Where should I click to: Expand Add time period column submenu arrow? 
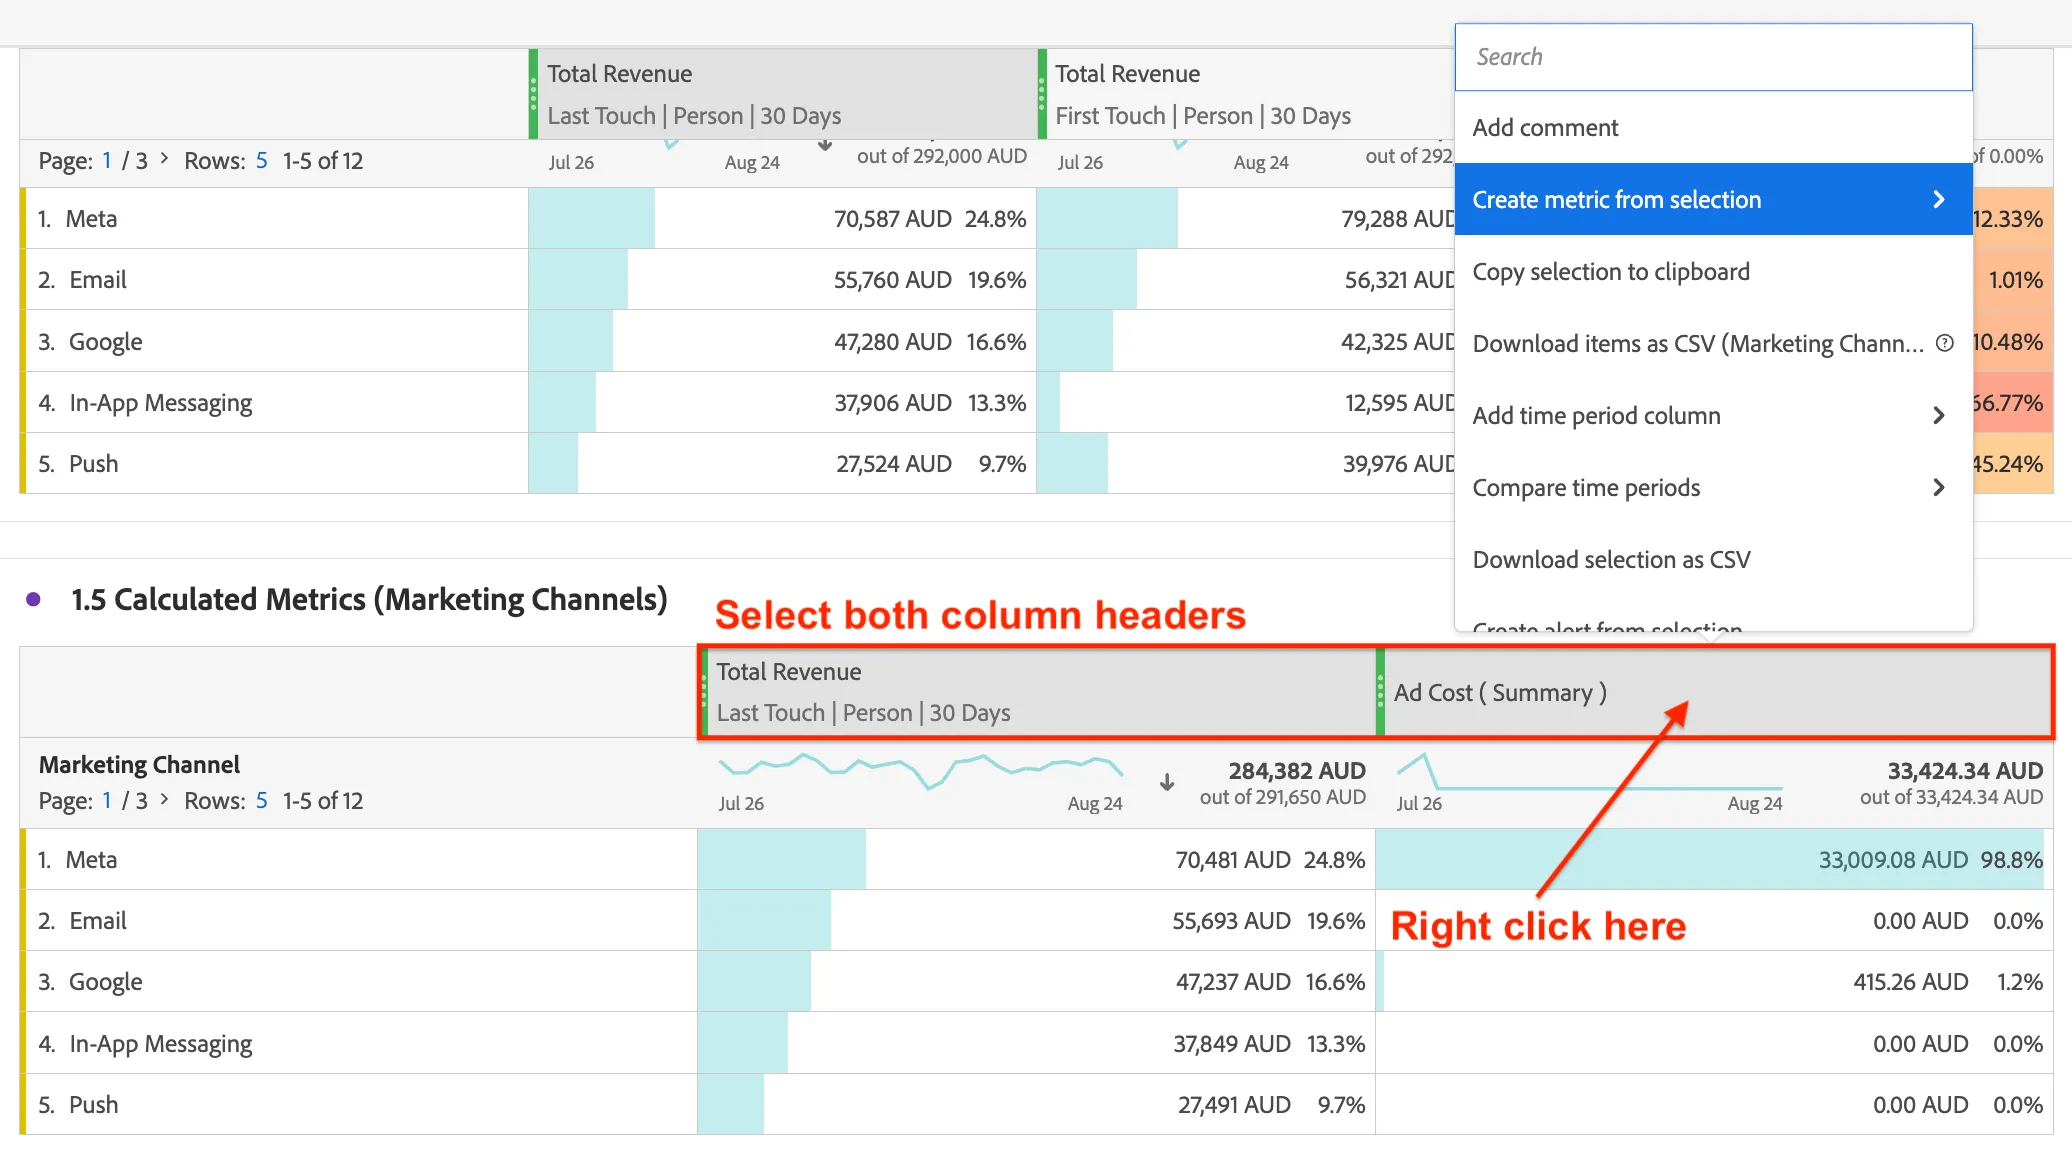[x=1939, y=415]
